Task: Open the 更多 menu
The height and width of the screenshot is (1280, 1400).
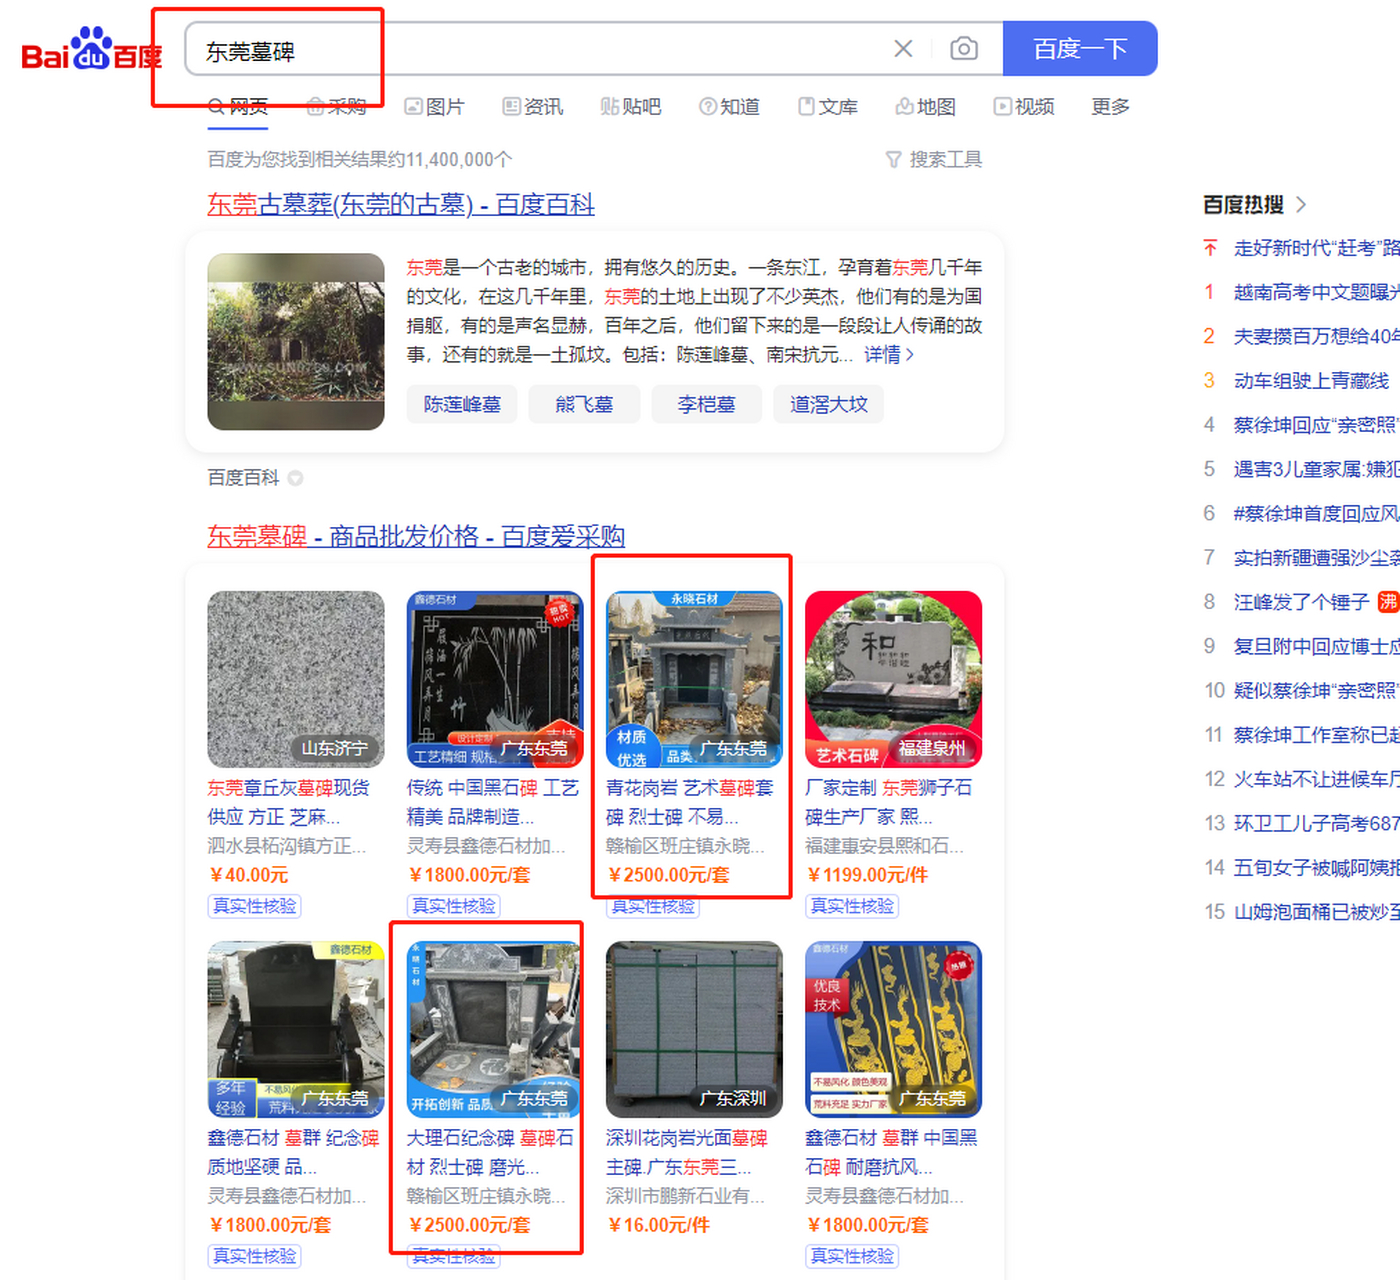Action: click(x=1110, y=106)
